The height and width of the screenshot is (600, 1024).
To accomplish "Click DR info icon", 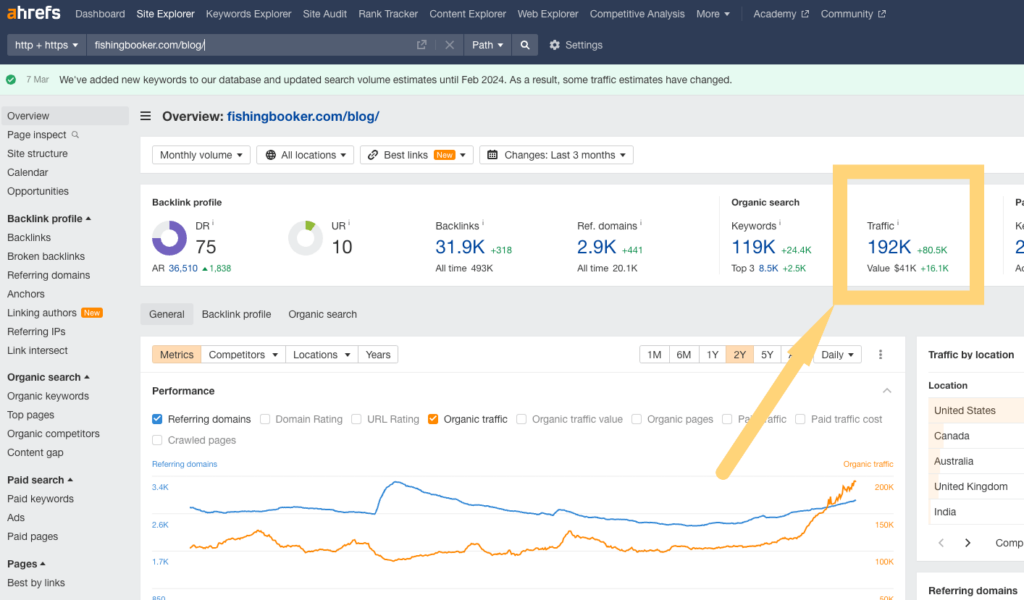I will (213, 223).
